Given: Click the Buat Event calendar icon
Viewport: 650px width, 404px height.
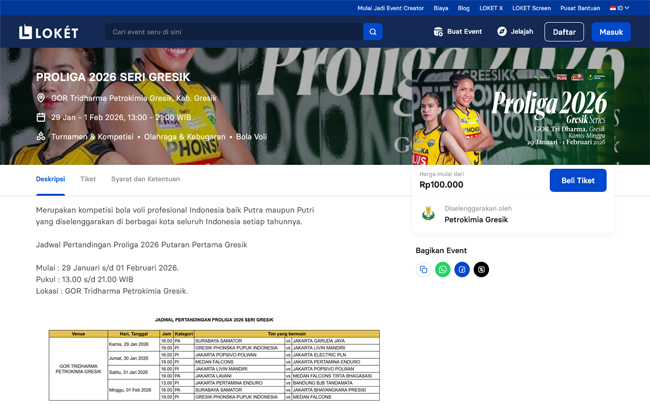Looking at the screenshot, I should [438, 31].
